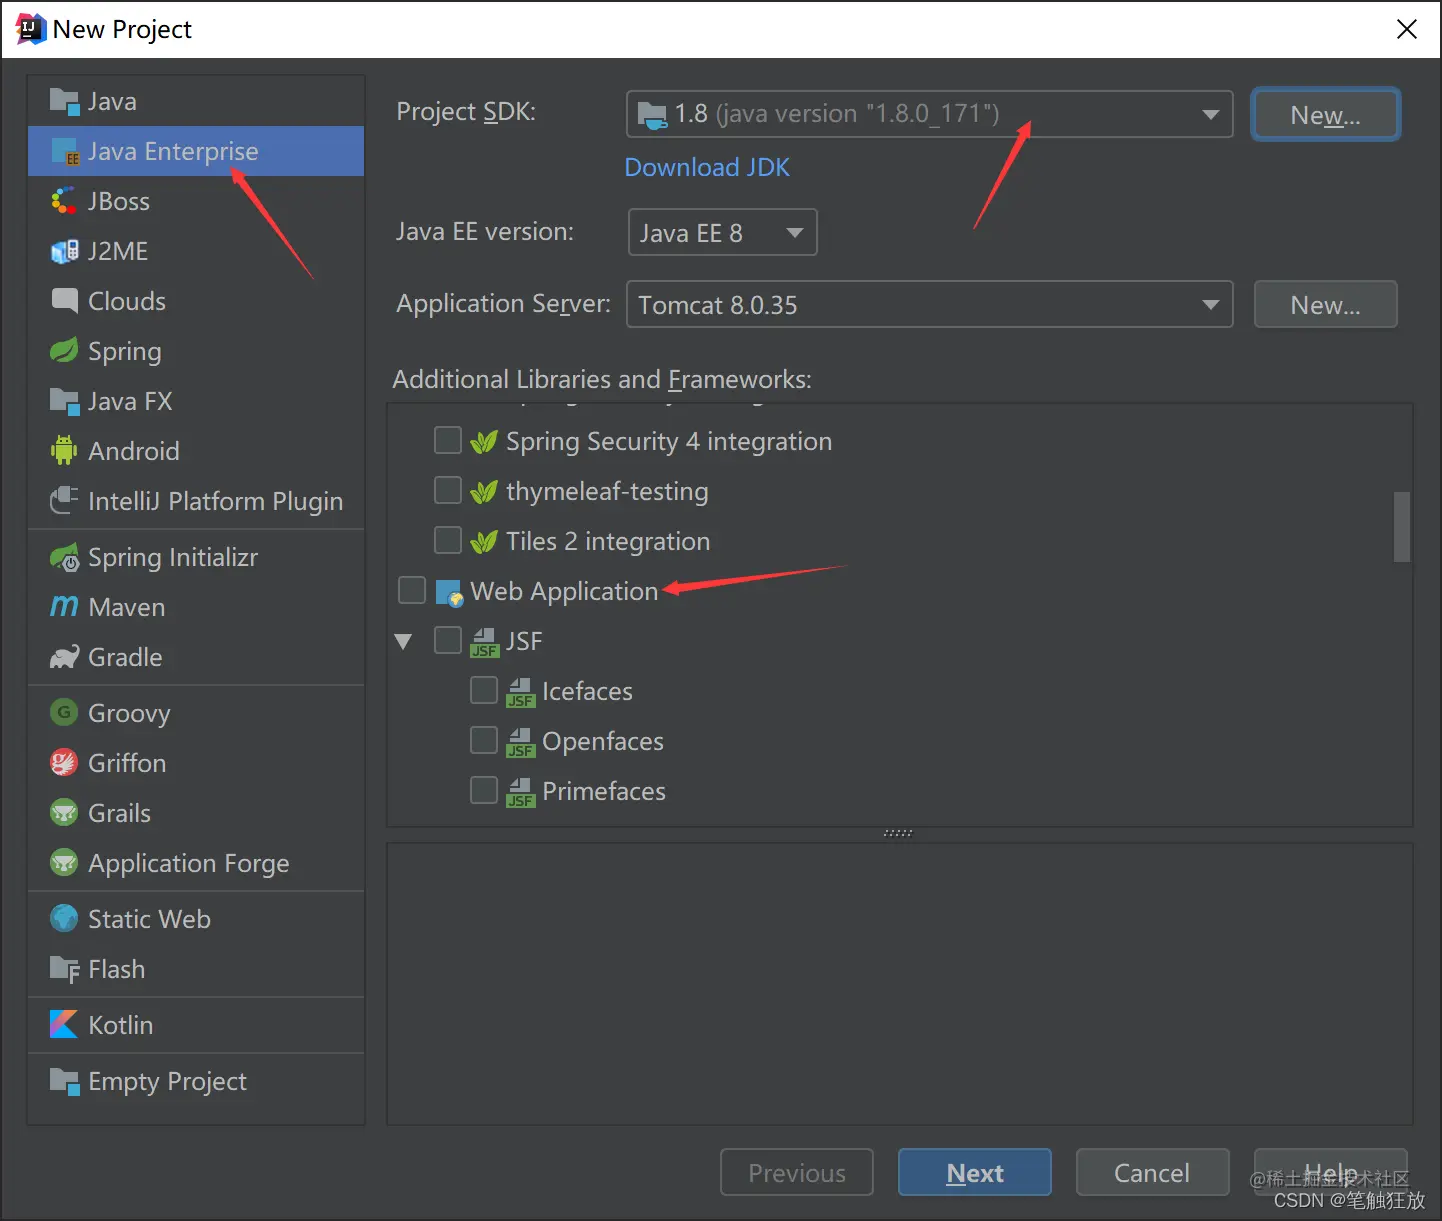Screen dimensions: 1442x1221
Task: Click New button next to Project SDK
Action: tap(1325, 115)
